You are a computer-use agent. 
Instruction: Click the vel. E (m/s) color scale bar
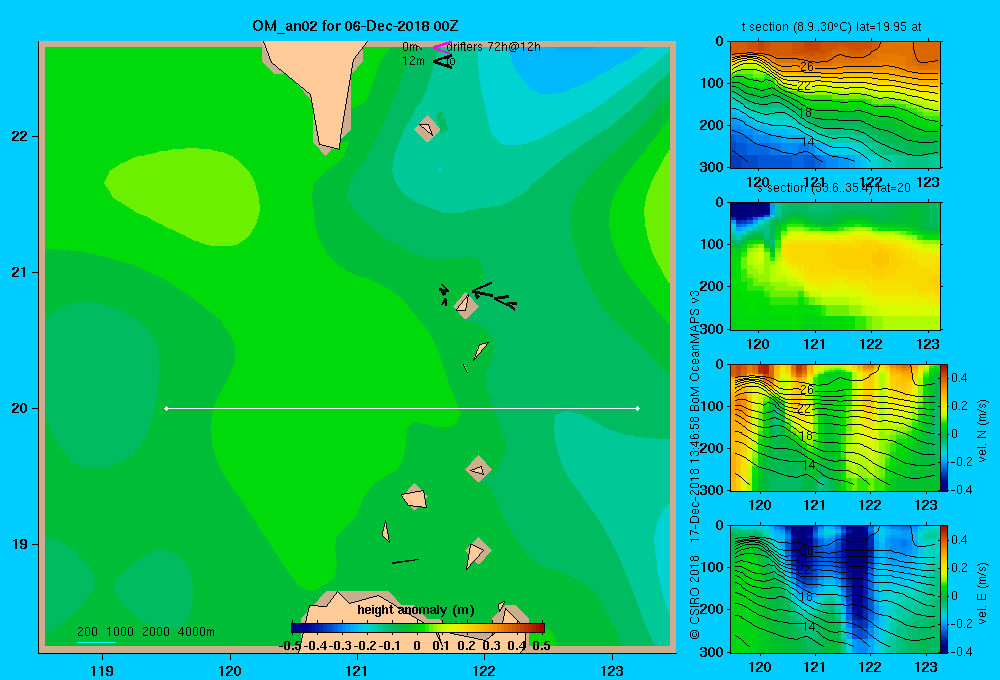[x=945, y=589]
